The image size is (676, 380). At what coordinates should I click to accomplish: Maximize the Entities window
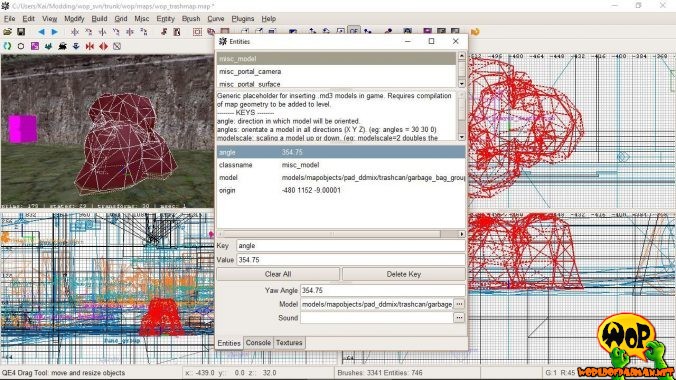(x=431, y=41)
